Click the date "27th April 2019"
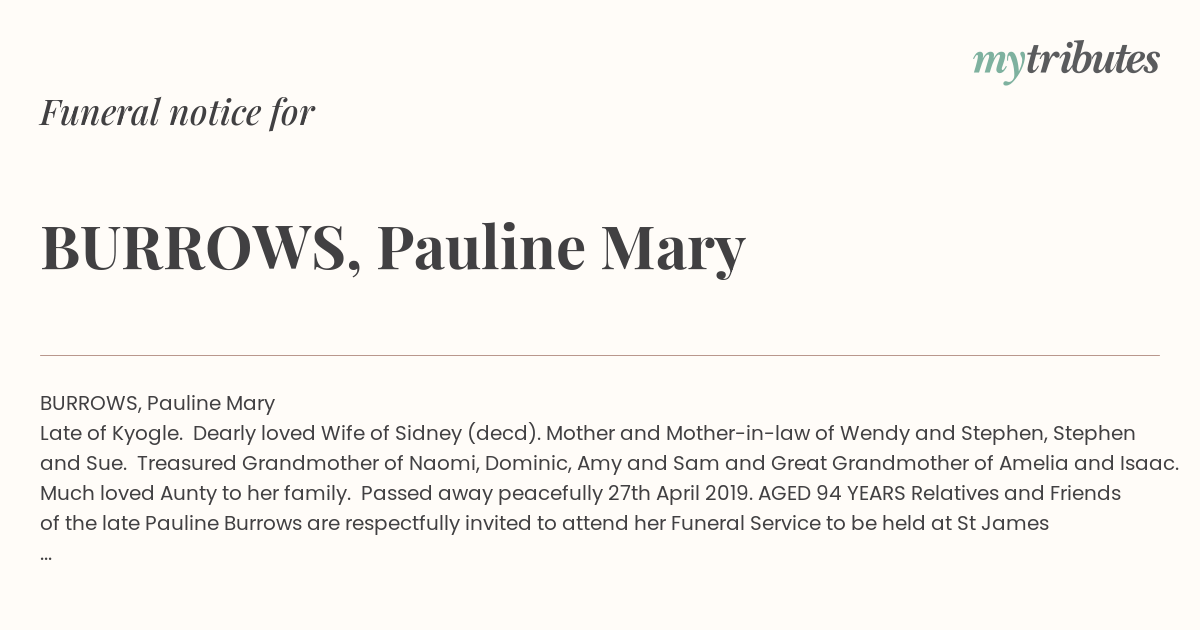 (678, 494)
